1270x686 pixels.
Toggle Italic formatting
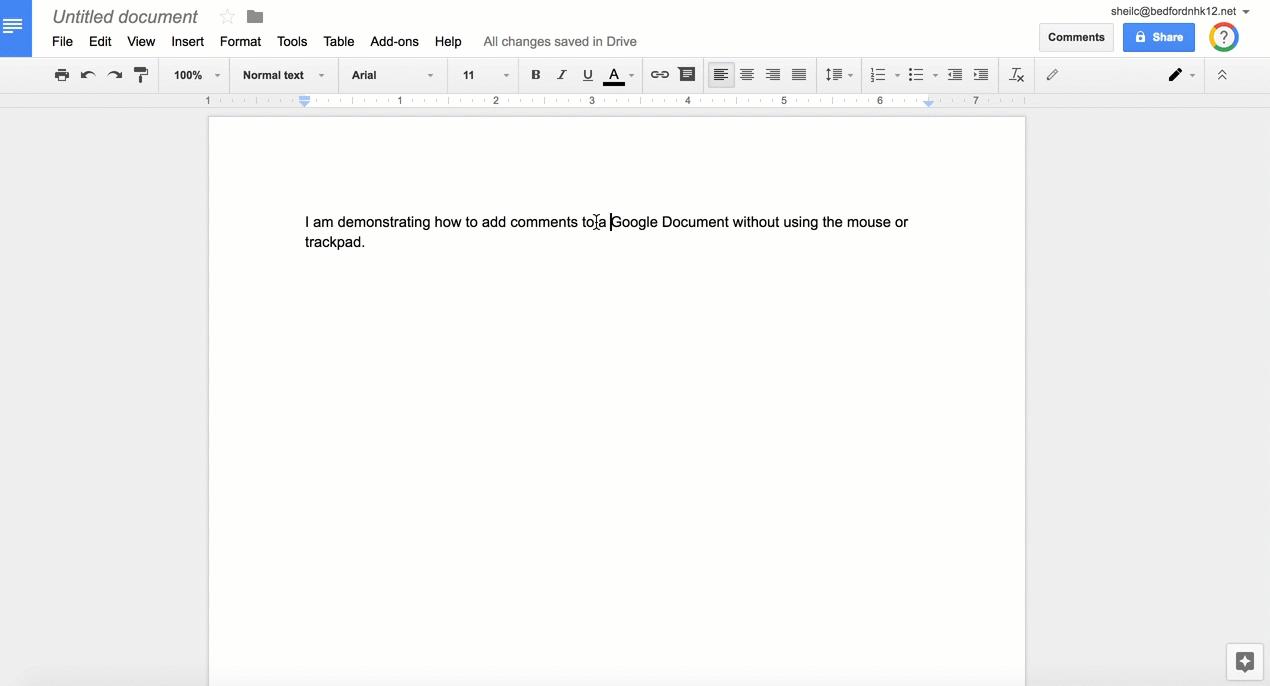coord(562,75)
